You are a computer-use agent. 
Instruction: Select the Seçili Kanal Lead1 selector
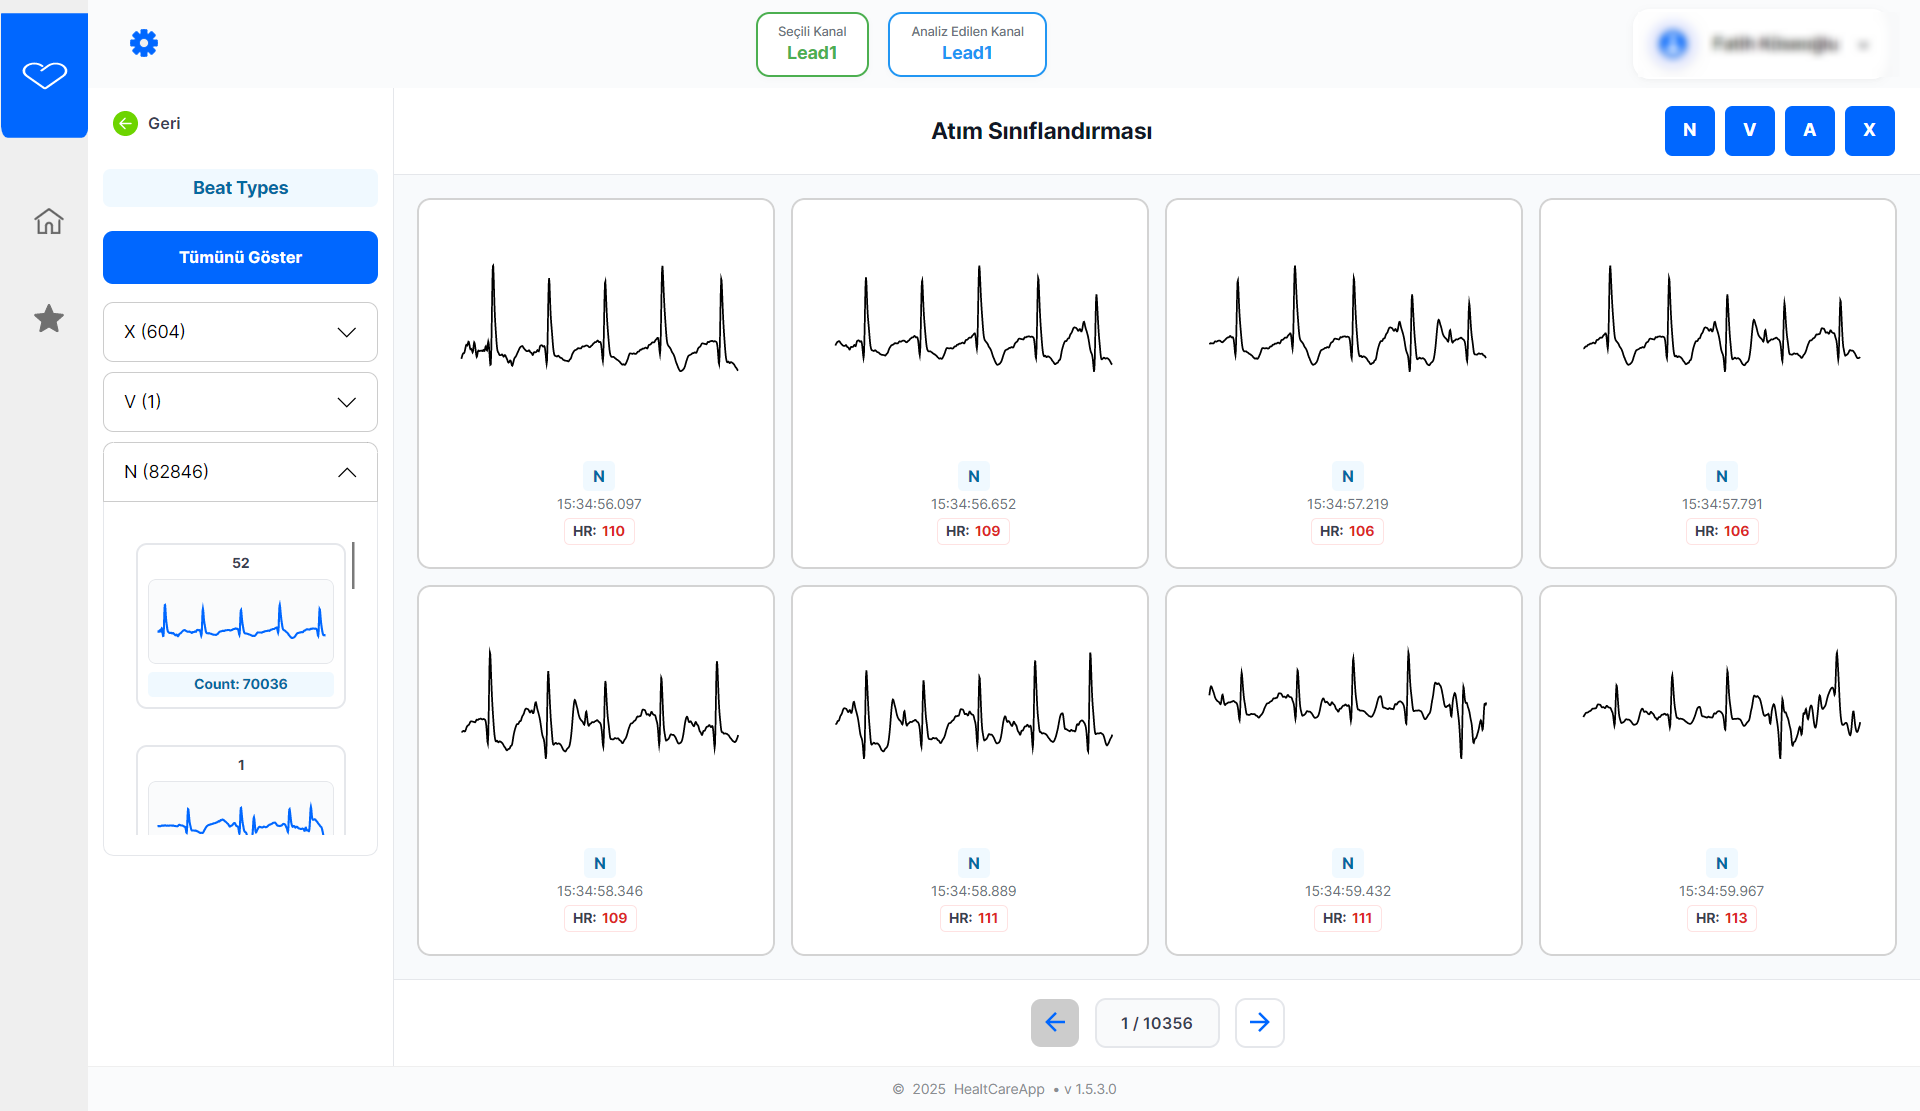[812, 44]
